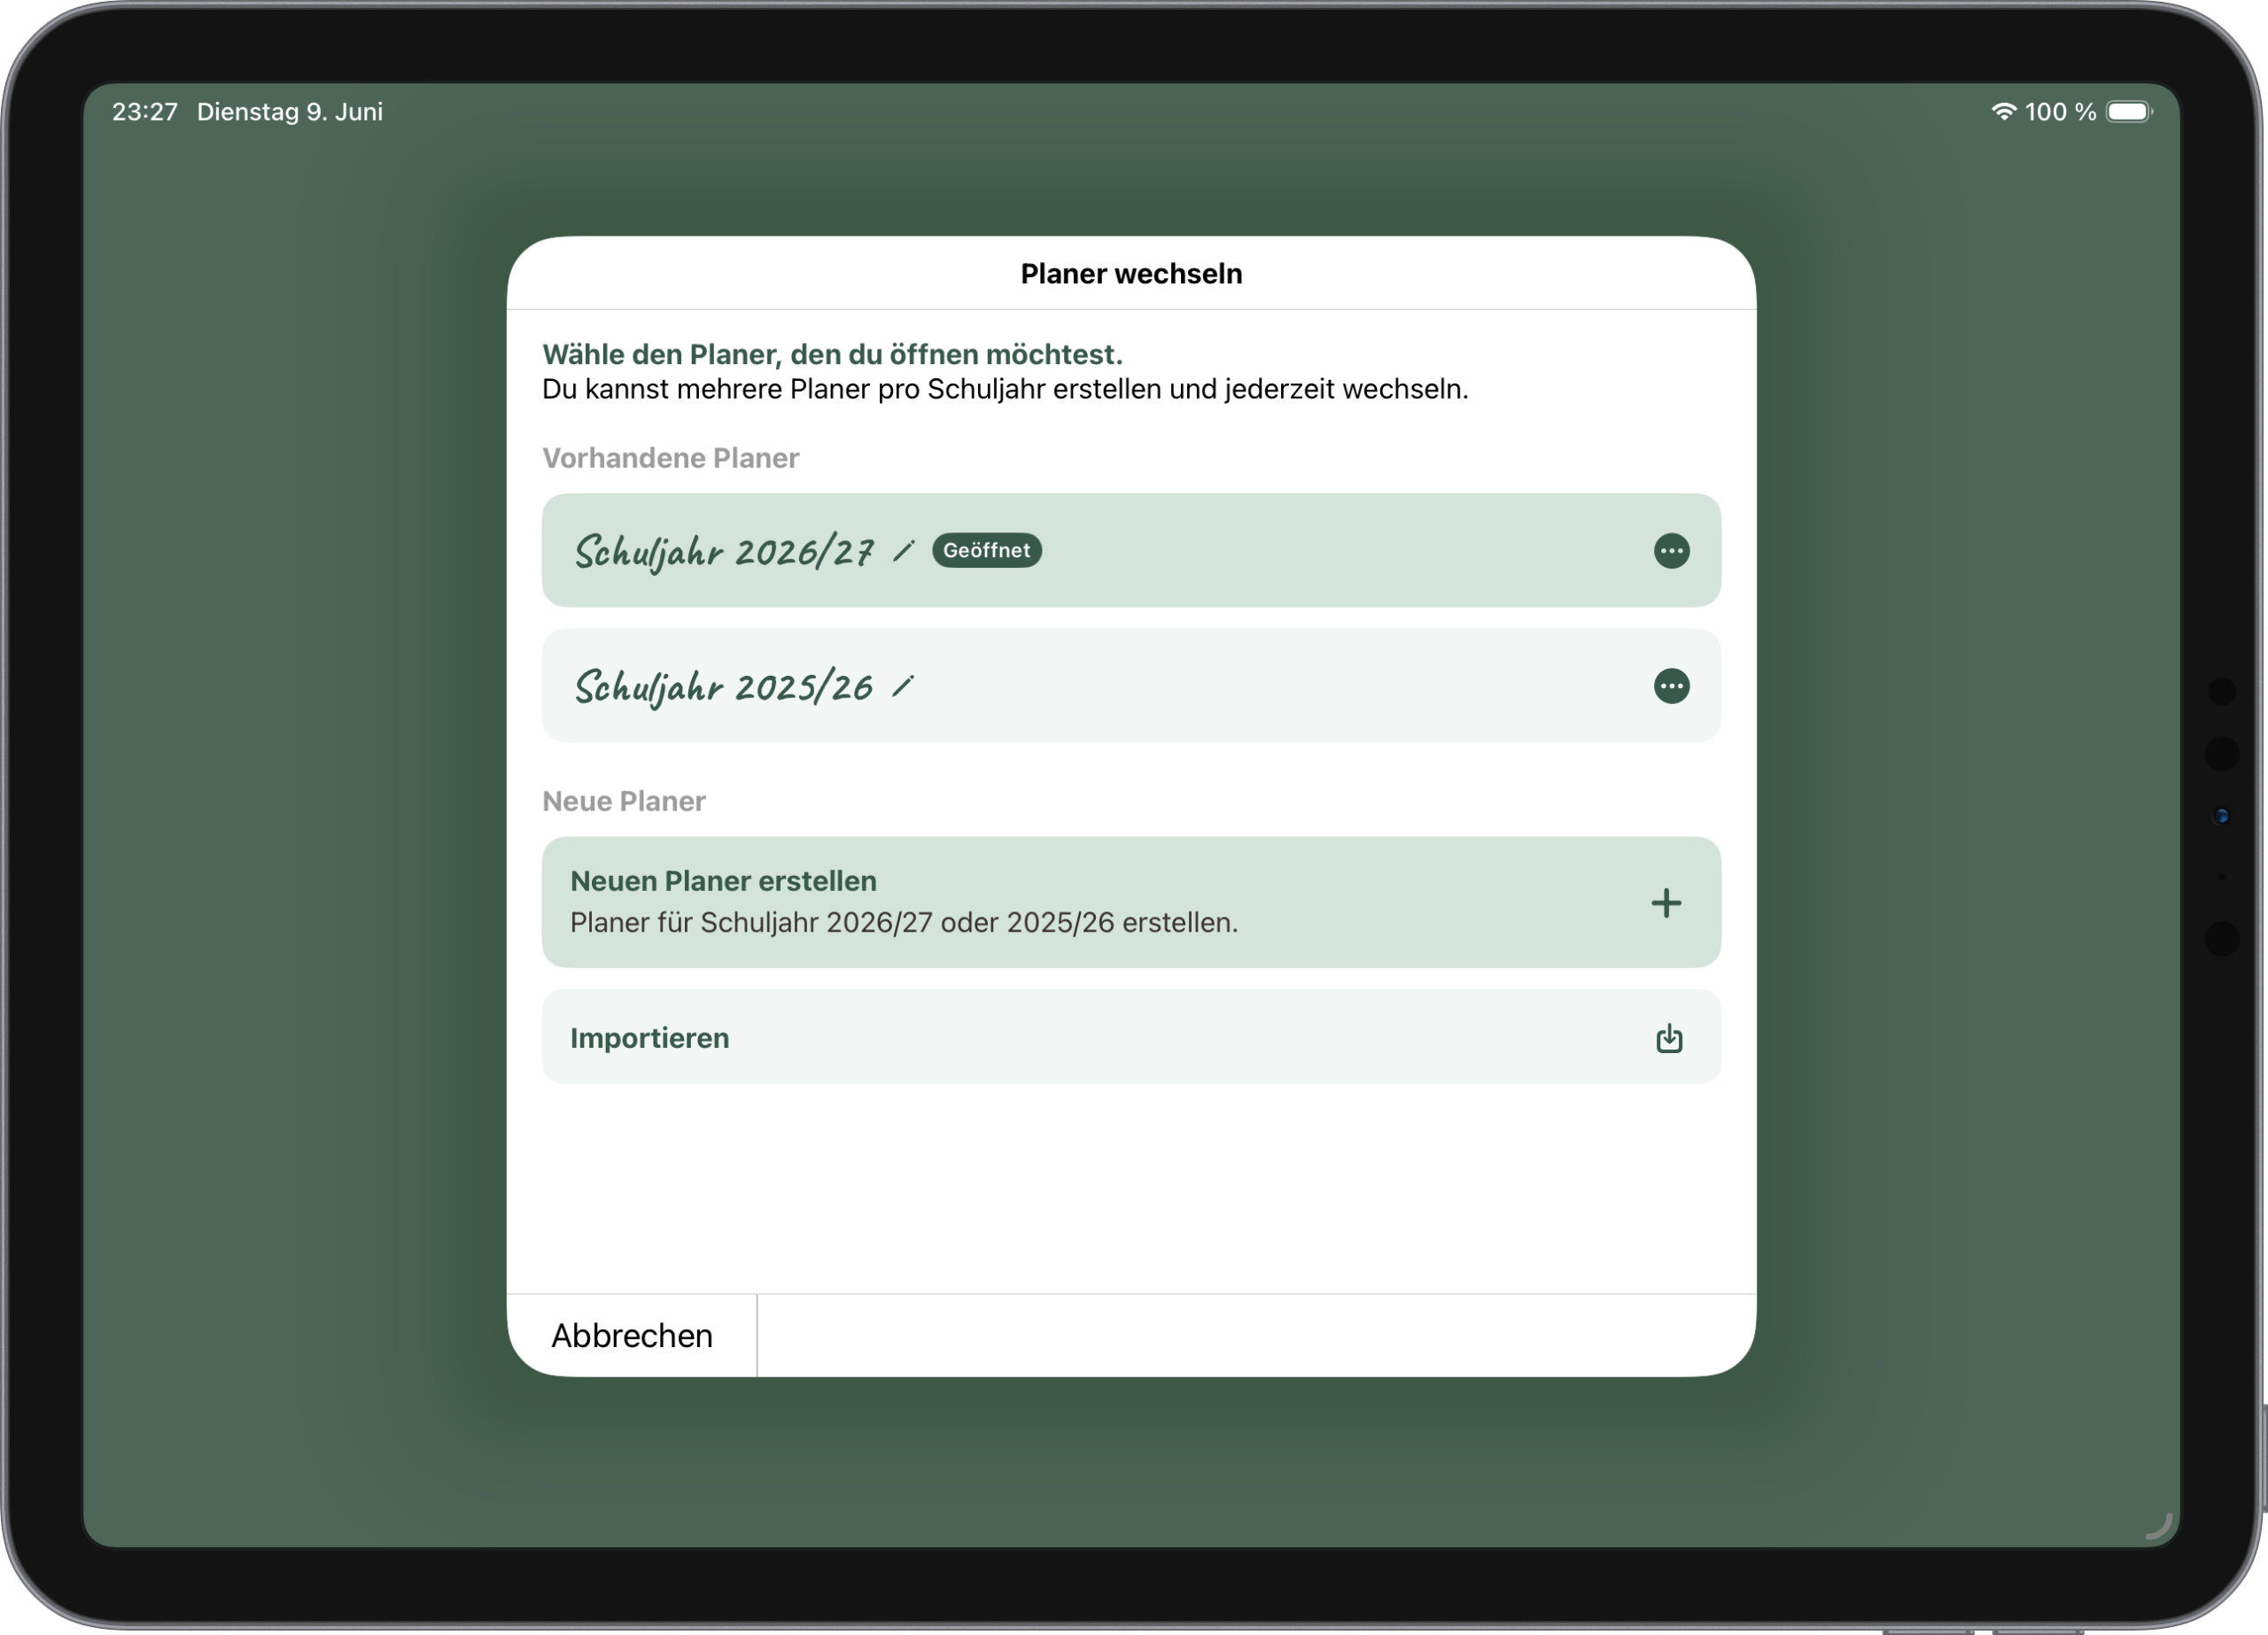Click the Geöffnet badge
Screen dimensions: 2268x1635
[x=987, y=550]
